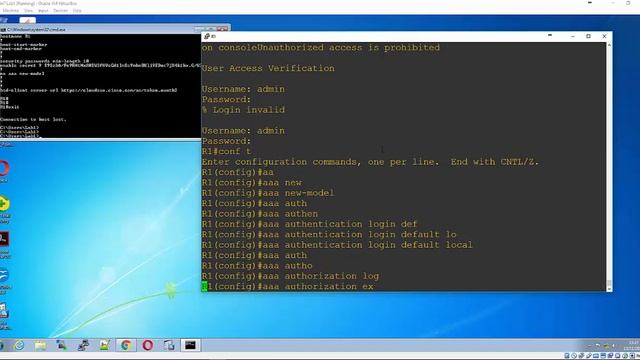Switch to the cmd.exe taskbar button
Image resolution: width=640 pixels, height=360 pixels.
(x=190, y=345)
